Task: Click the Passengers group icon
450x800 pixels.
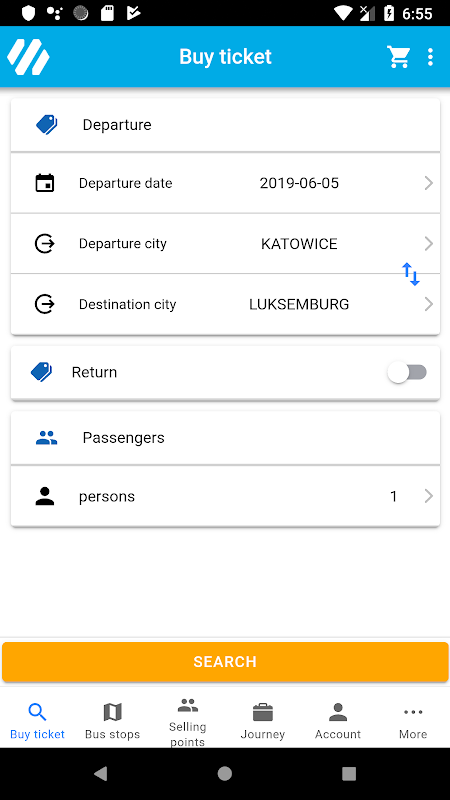Action: click(x=46, y=438)
